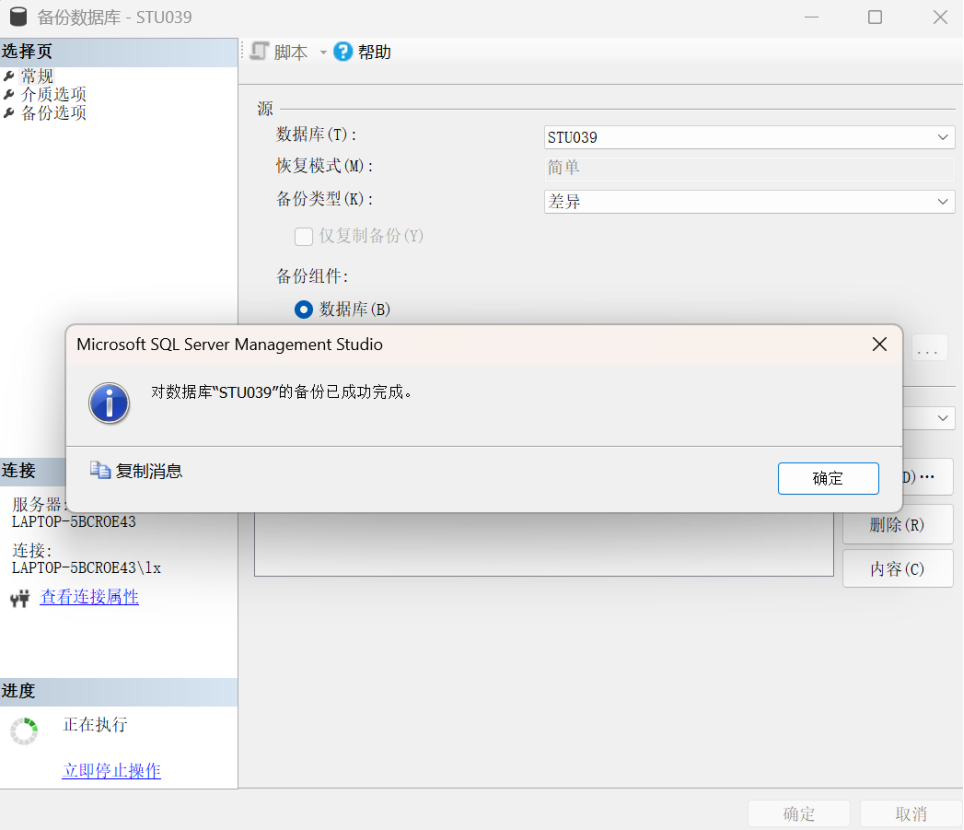964x830 pixels.
Task: Open the 数据库 STU039 dropdown
Action: tap(749, 137)
